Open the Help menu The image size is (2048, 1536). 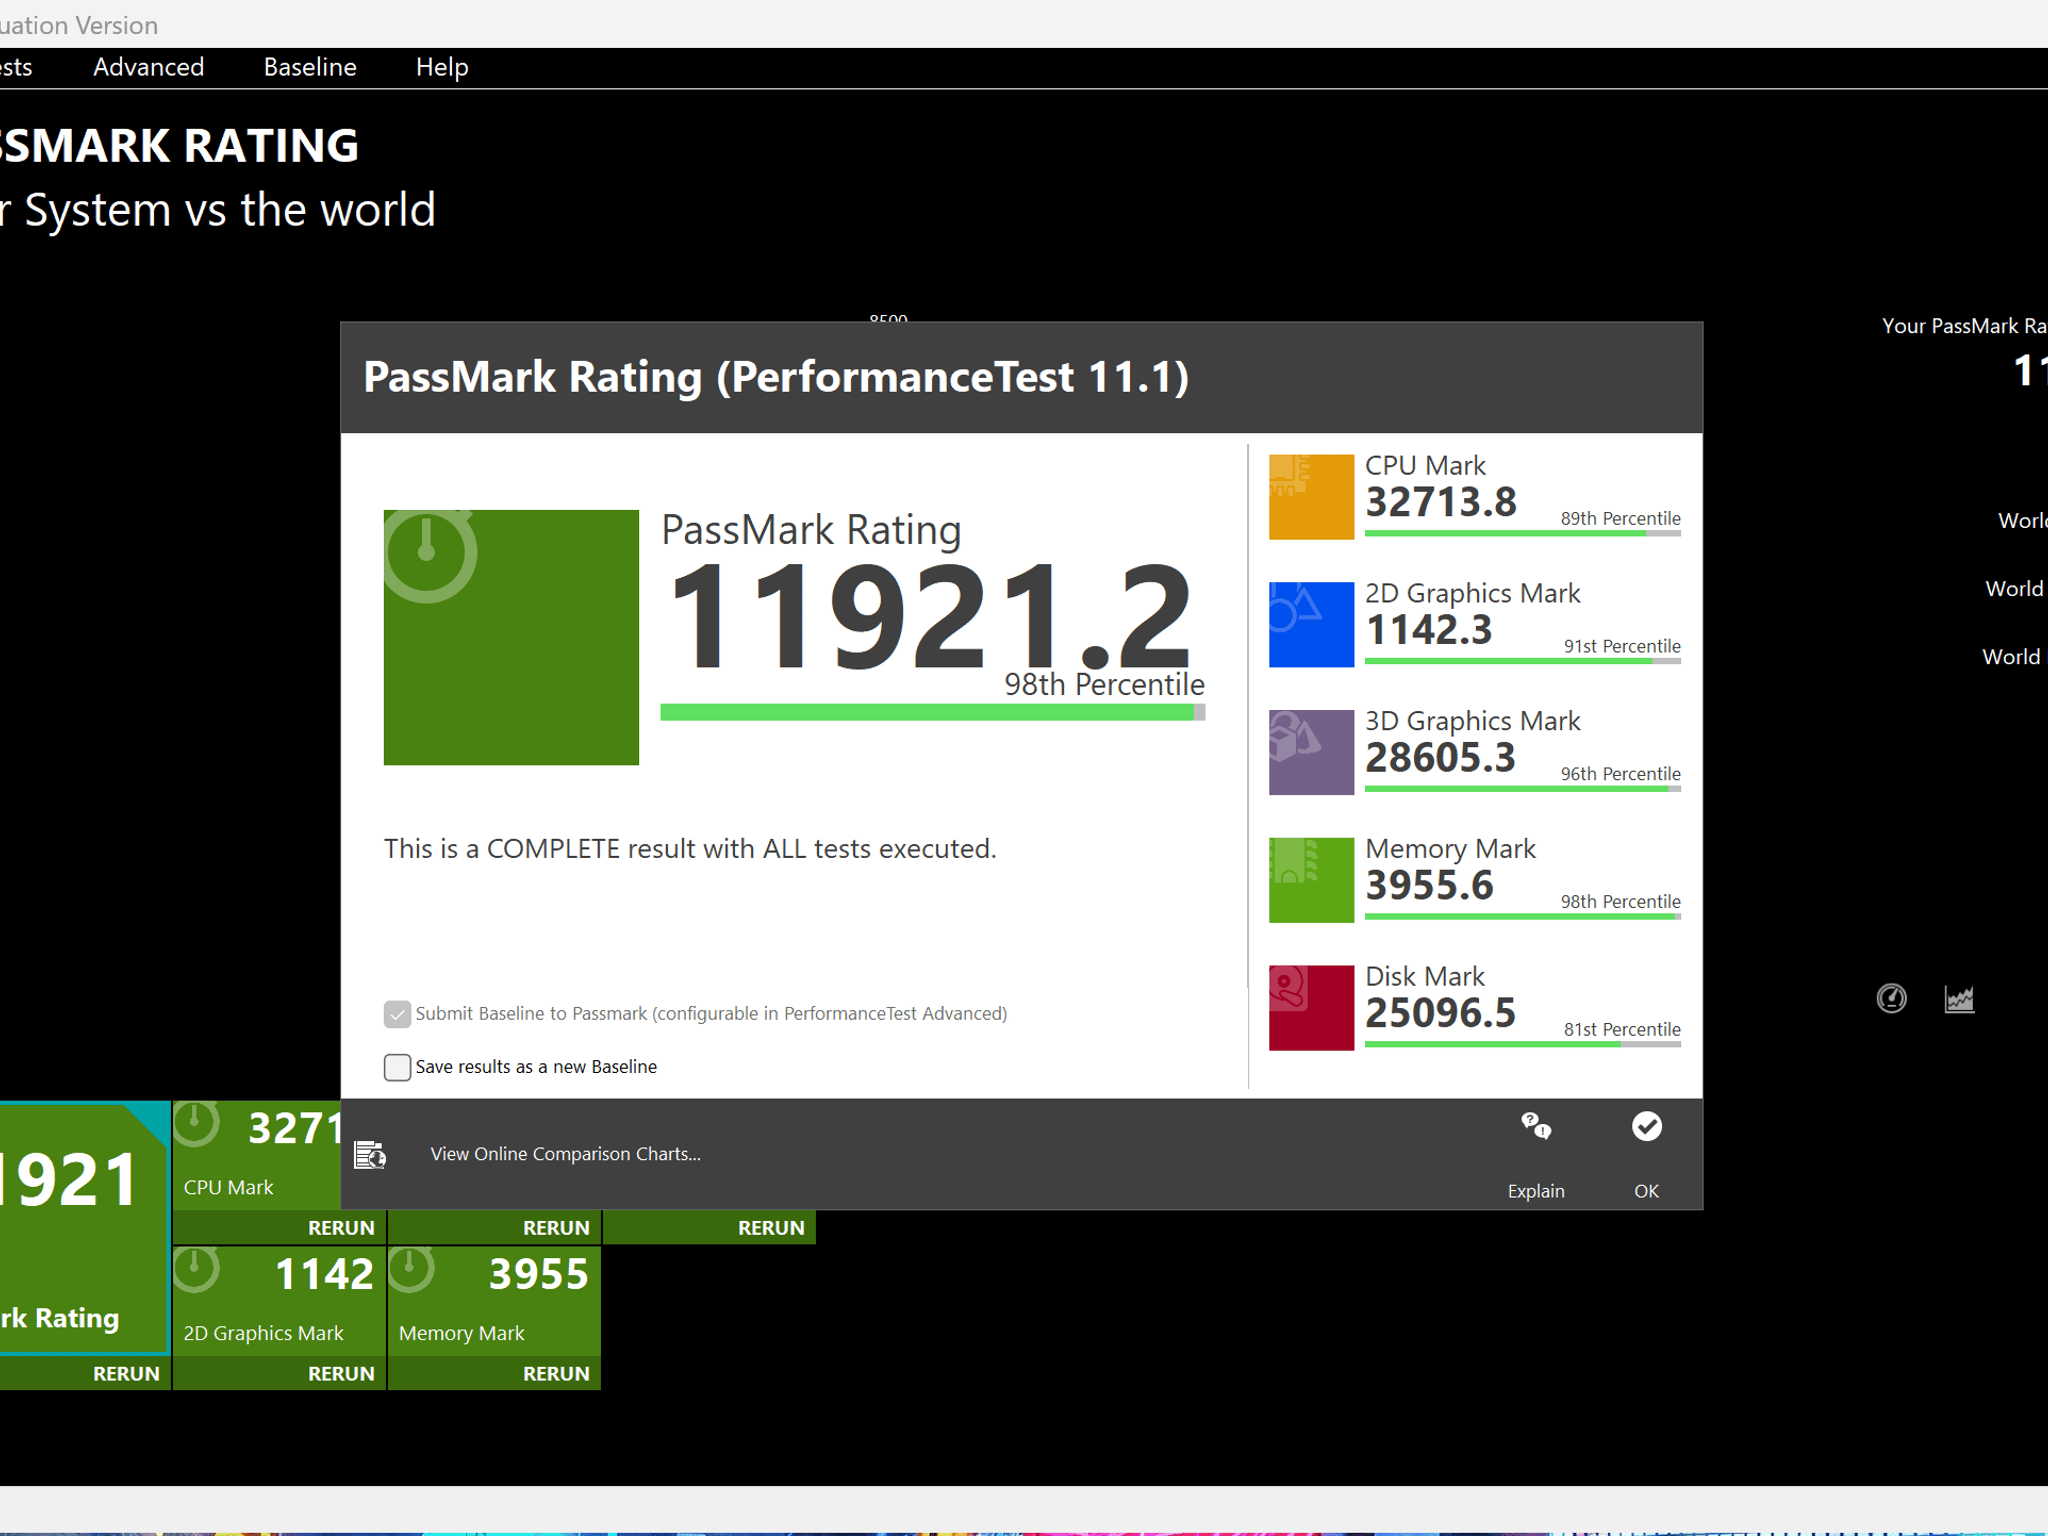pyautogui.click(x=442, y=67)
